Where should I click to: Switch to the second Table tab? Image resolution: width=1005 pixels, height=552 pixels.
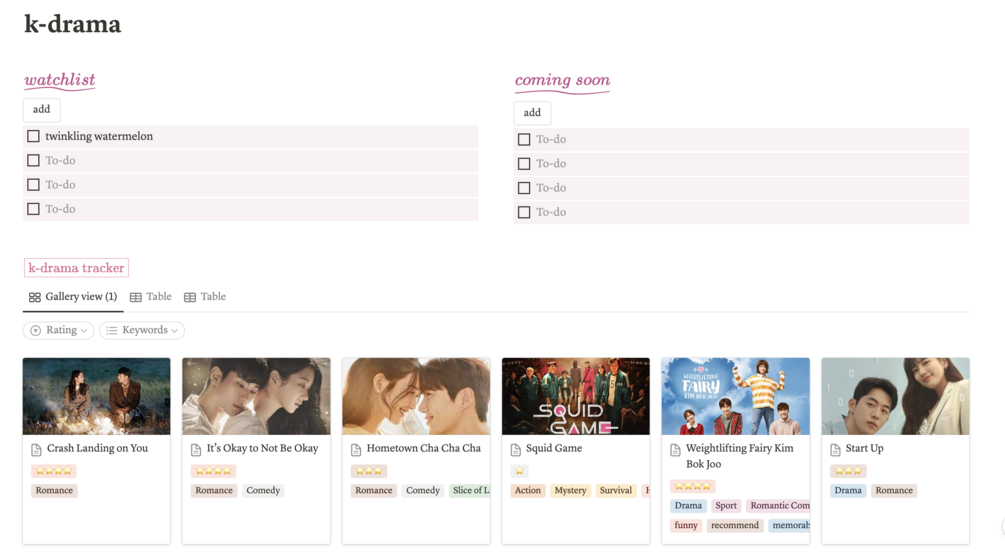(205, 297)
